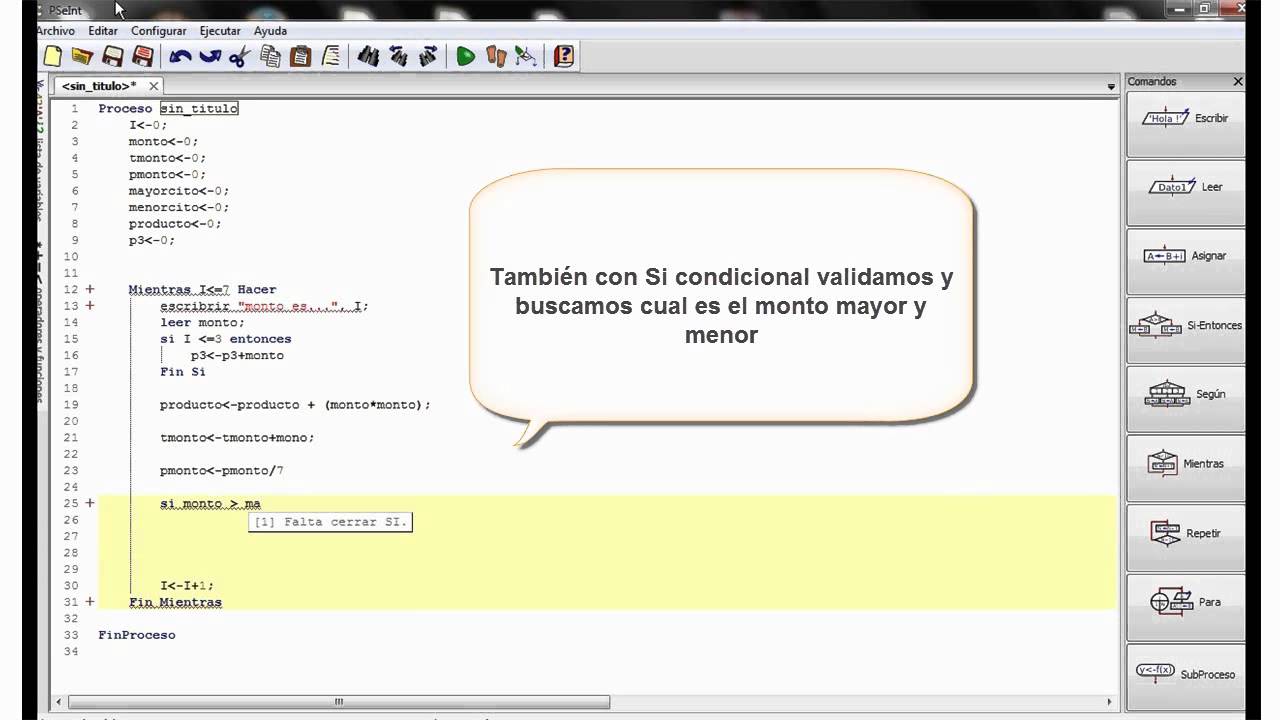Click the Comandos panel title
Viewport: 1280px width, 720px height.
[1152, 82]
